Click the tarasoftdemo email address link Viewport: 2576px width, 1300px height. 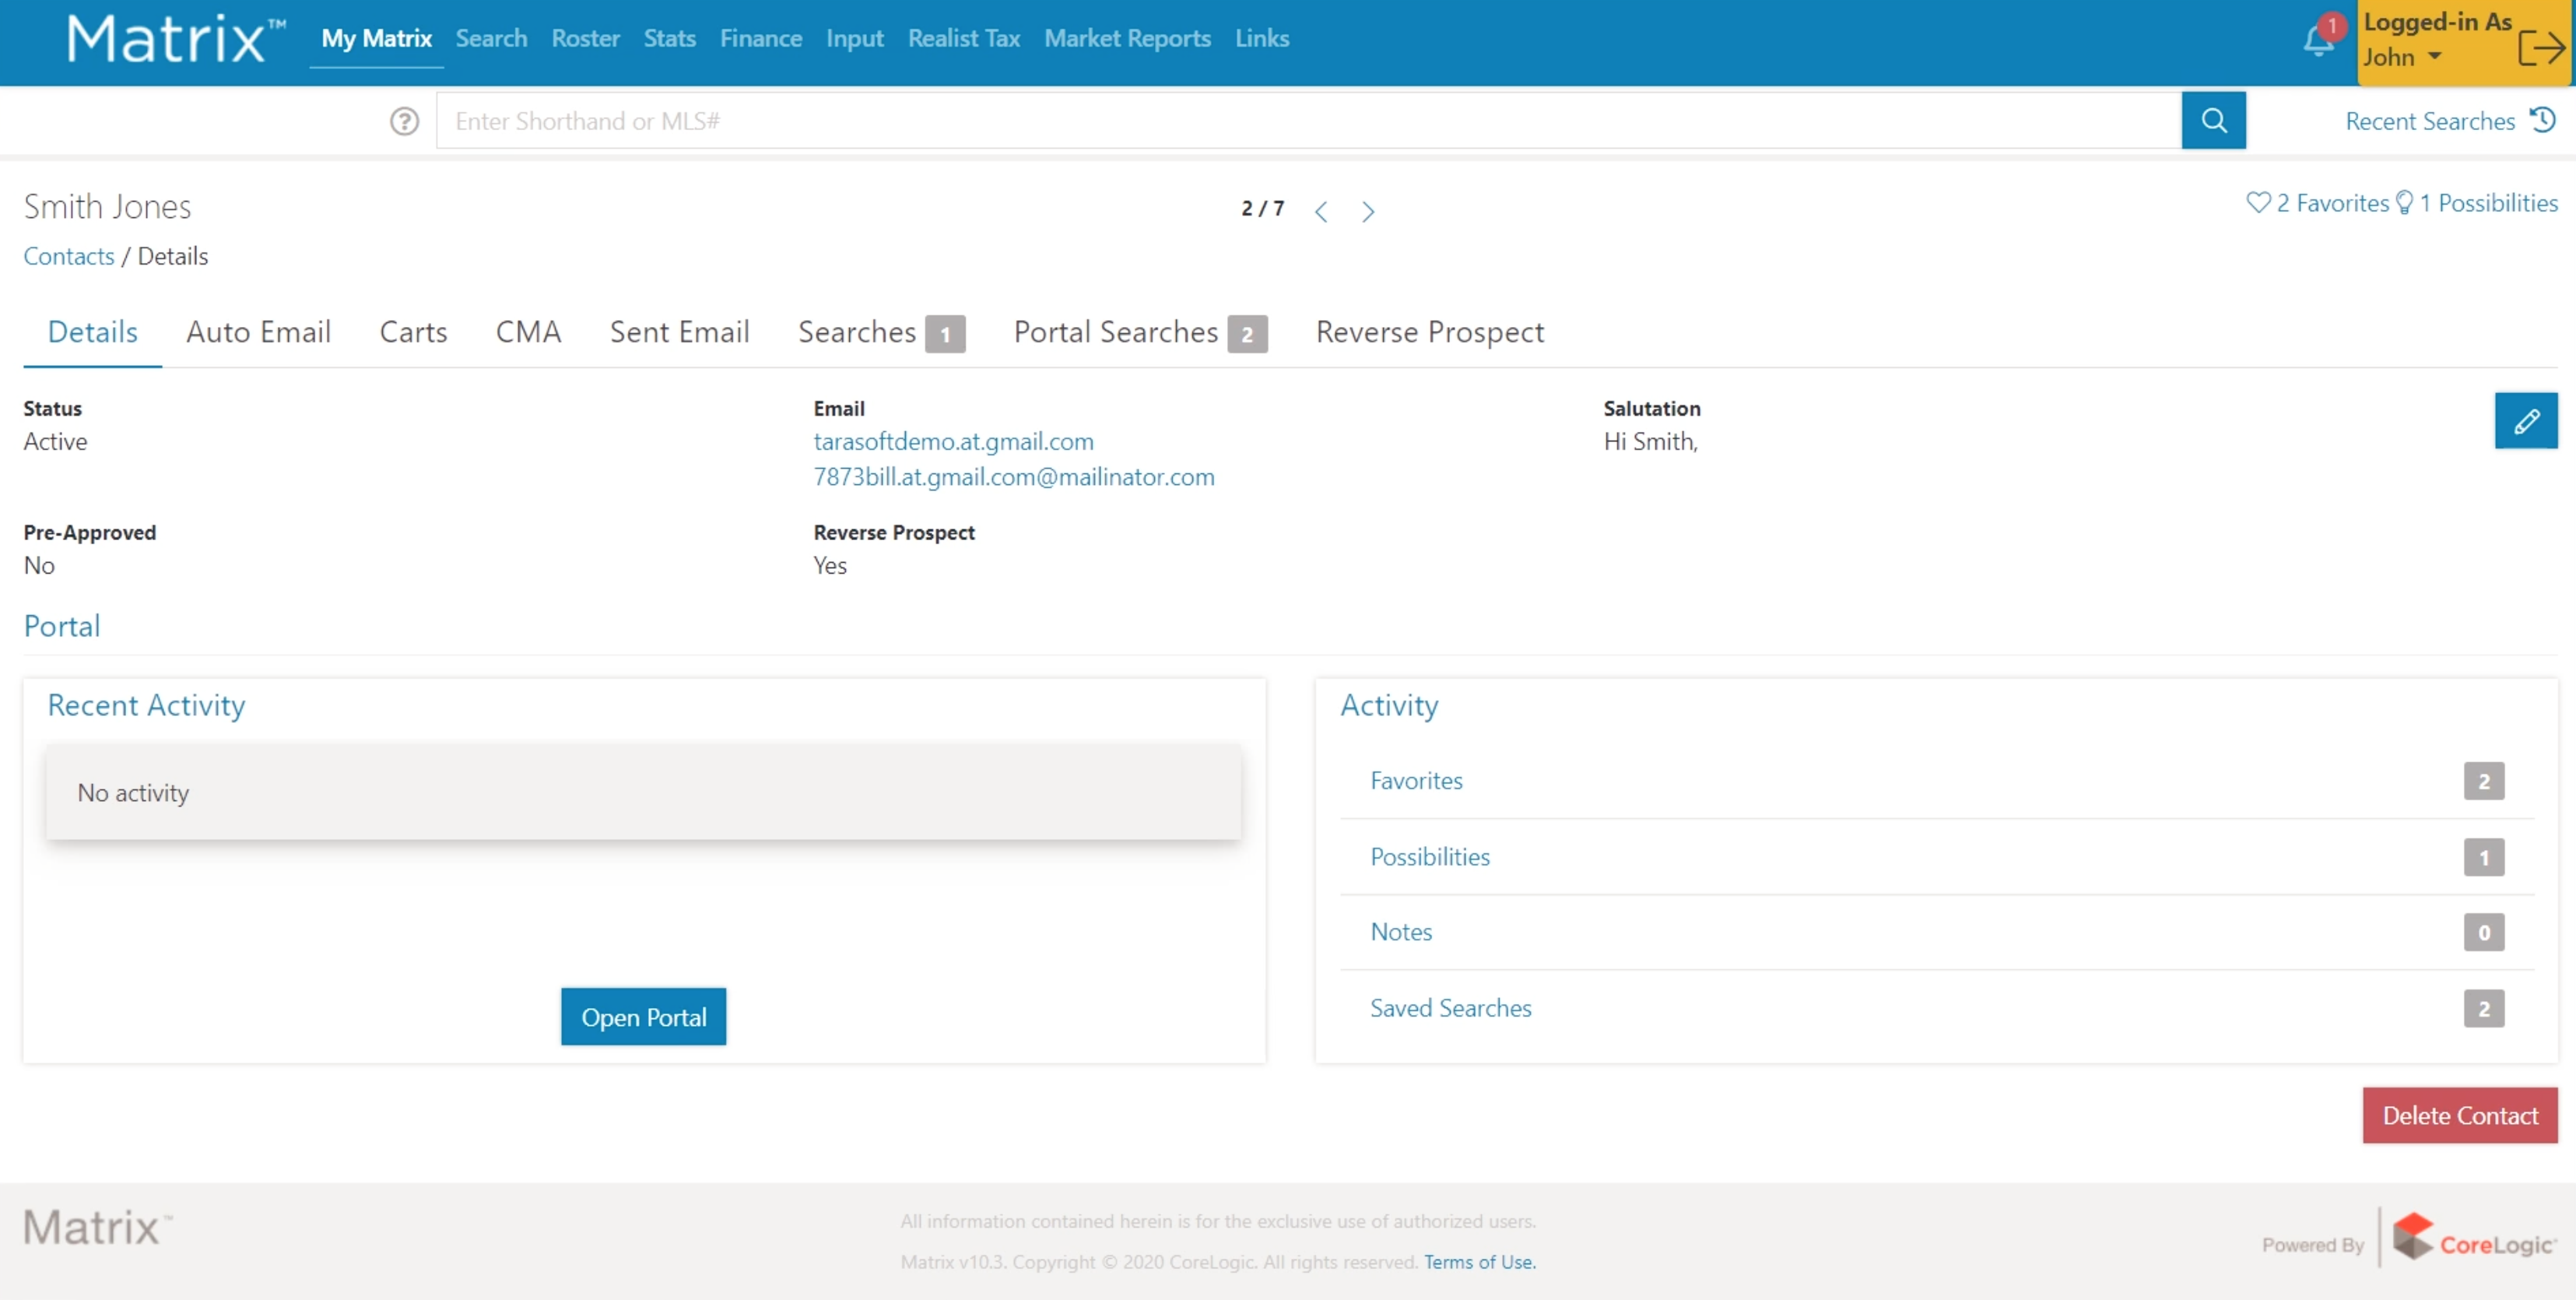[953, 441]
